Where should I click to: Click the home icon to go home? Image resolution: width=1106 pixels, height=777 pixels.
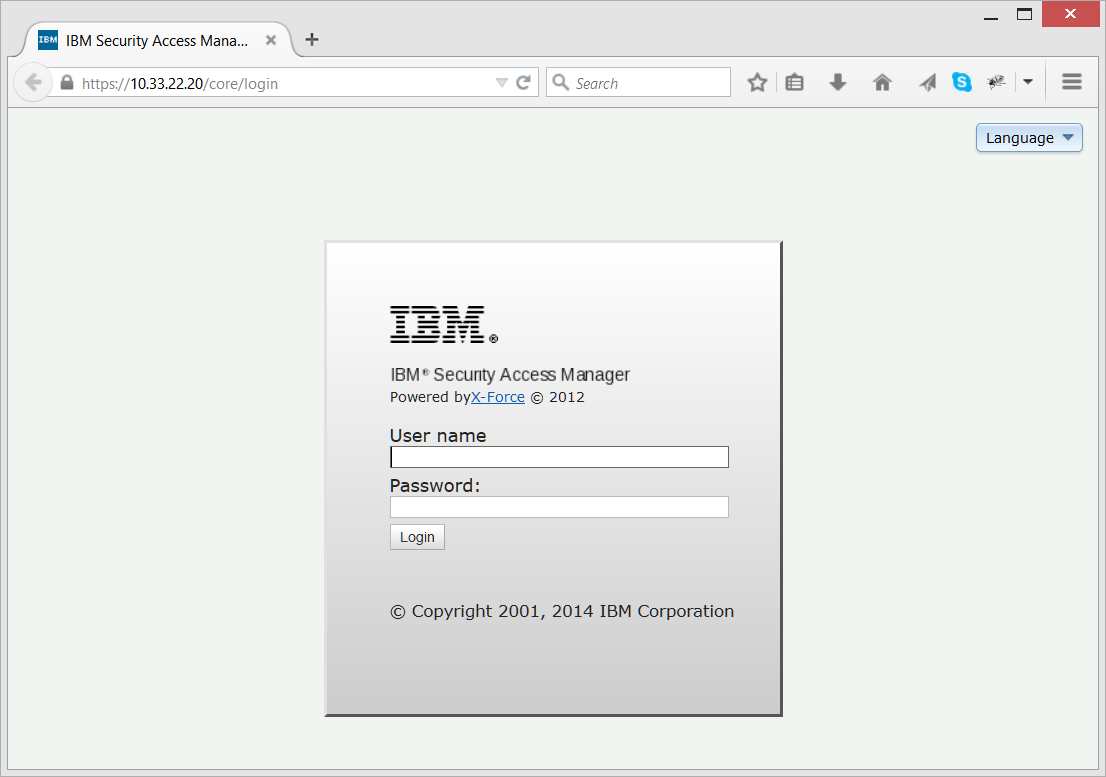click(x=882, y=81)
